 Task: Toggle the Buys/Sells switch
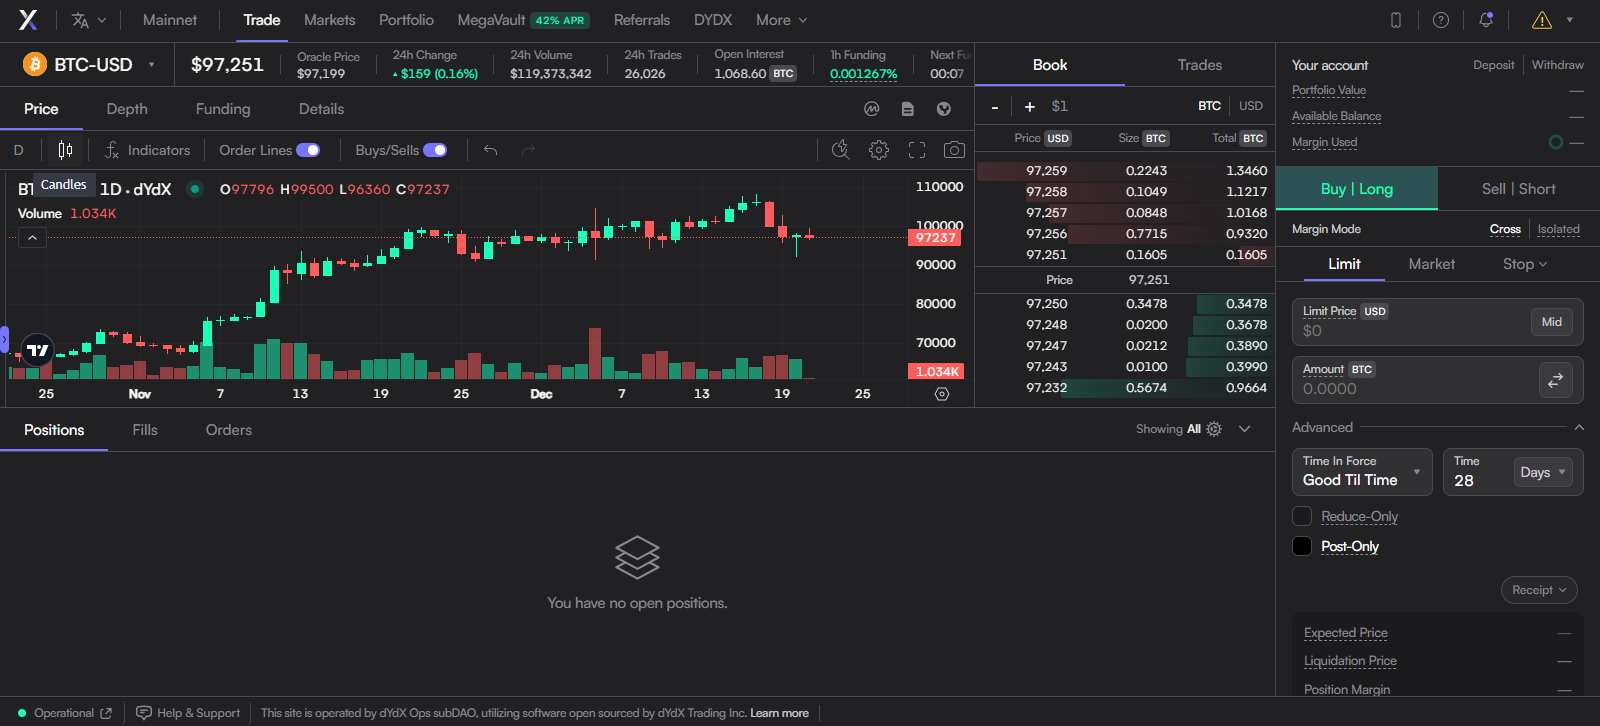point(435,150)
